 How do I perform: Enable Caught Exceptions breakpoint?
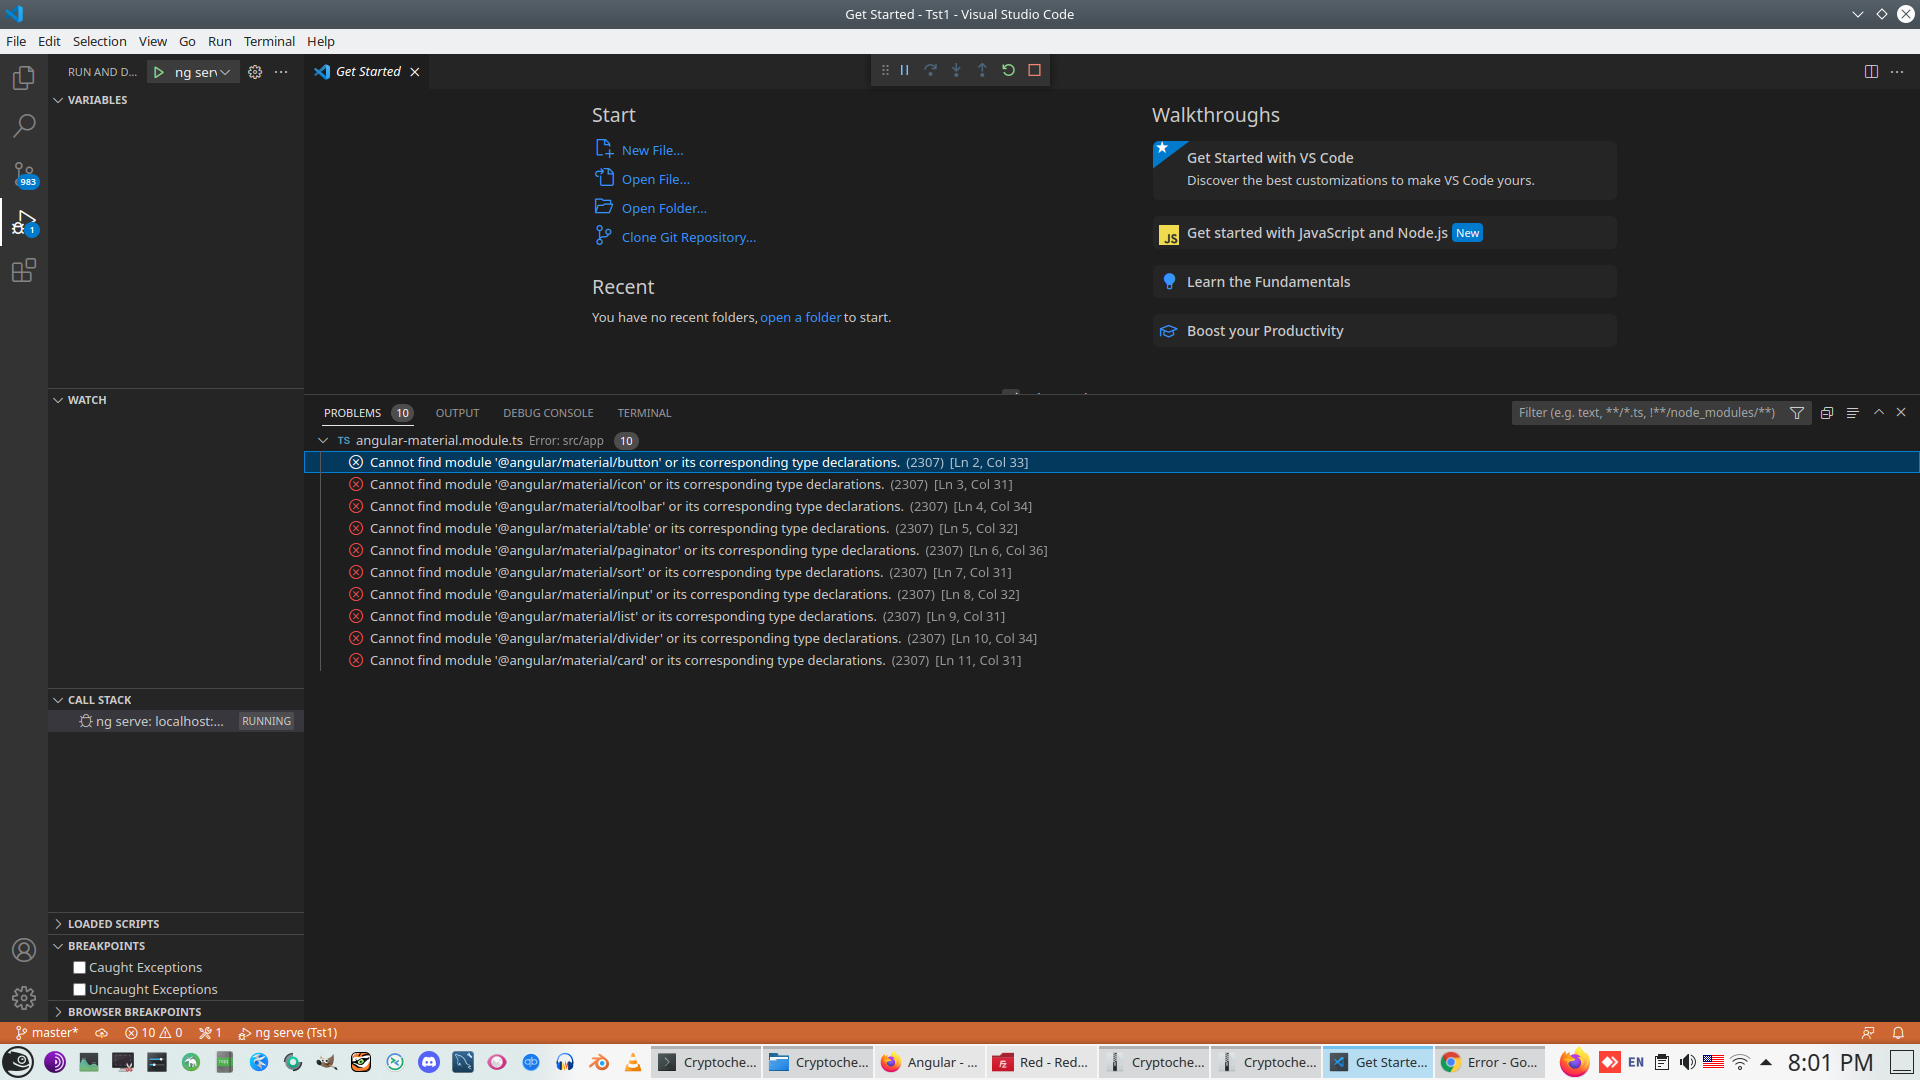(x=79, y=967)
